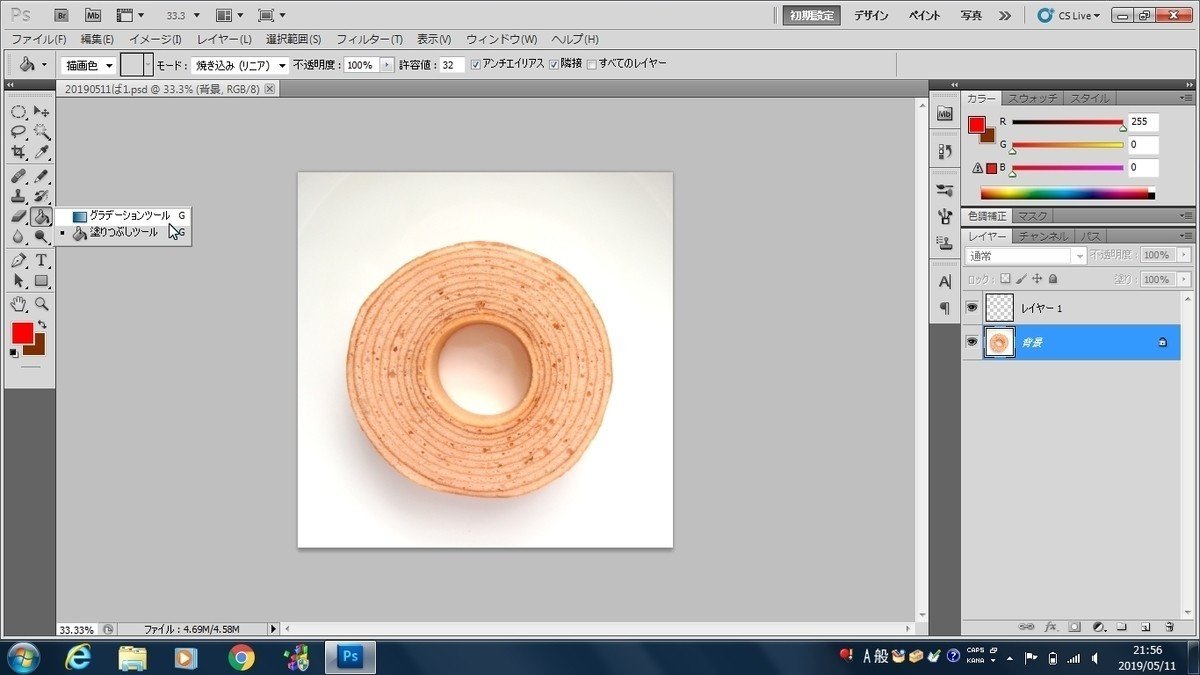
Task: Reset default foreground and background colors
Action: pyautogui.click(x=14, y=353)
